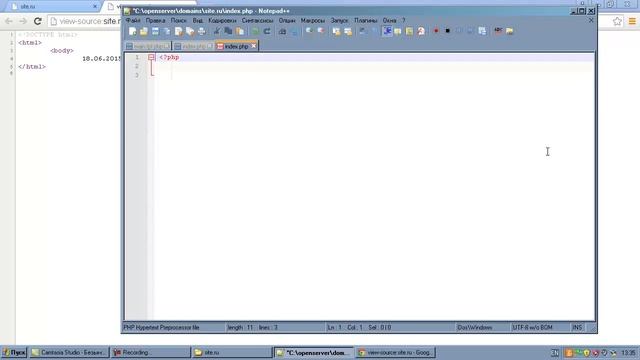The height and width of the screenshot is (360, 640).
Task: Open the Запуск menu
Action: point(339,20)
